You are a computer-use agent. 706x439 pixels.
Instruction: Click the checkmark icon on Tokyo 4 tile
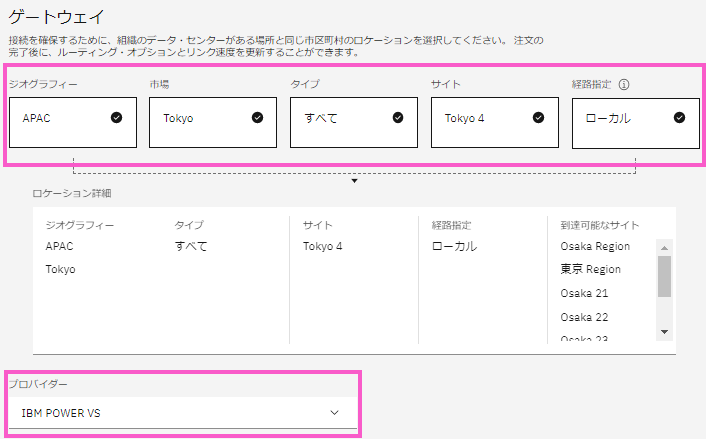539,118
